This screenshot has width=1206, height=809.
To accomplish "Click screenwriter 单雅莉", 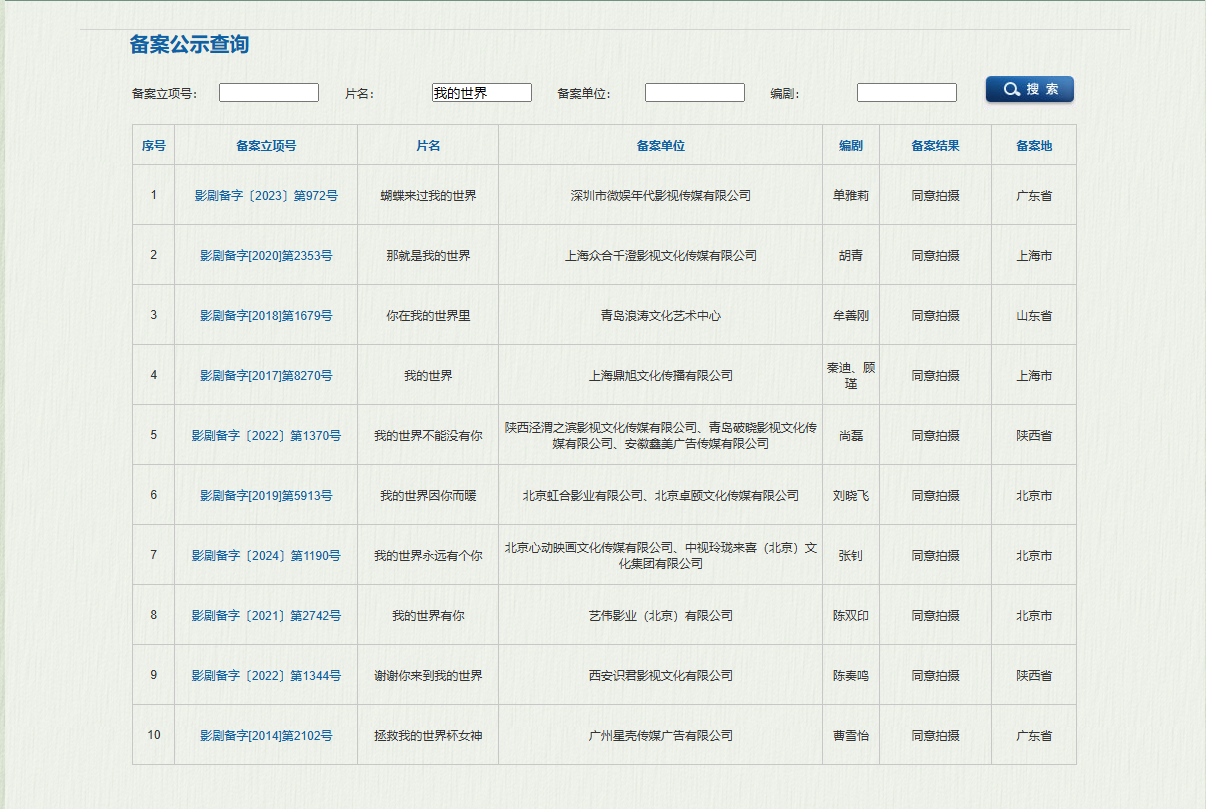I will click(851, 195).
